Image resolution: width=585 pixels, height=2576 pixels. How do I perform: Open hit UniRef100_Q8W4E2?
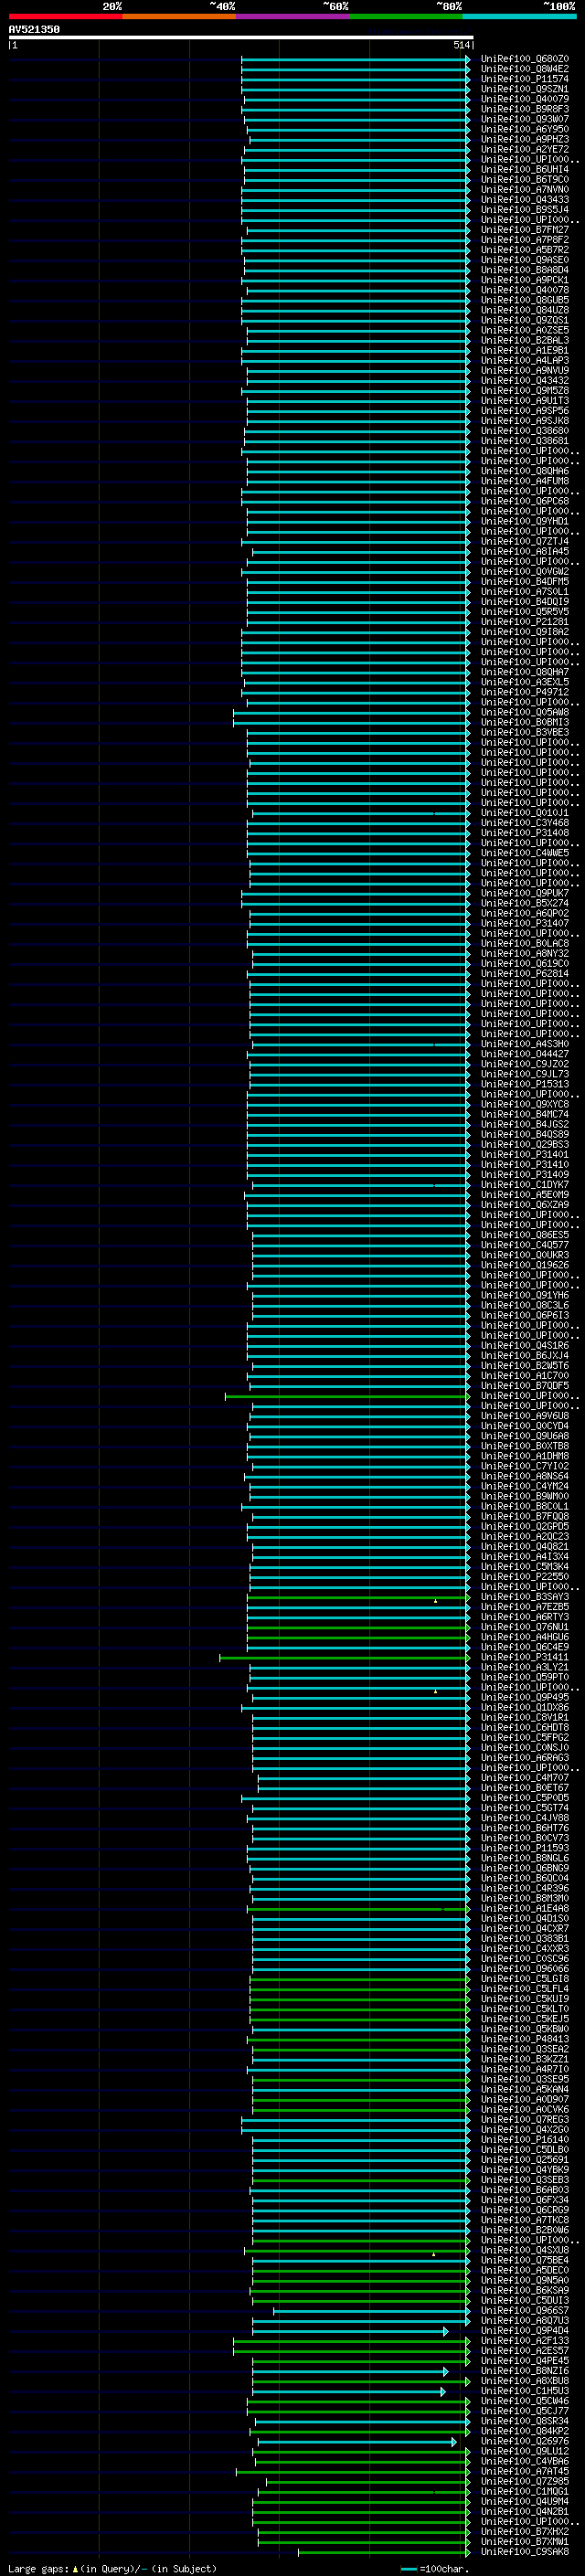tap(525, 69)
